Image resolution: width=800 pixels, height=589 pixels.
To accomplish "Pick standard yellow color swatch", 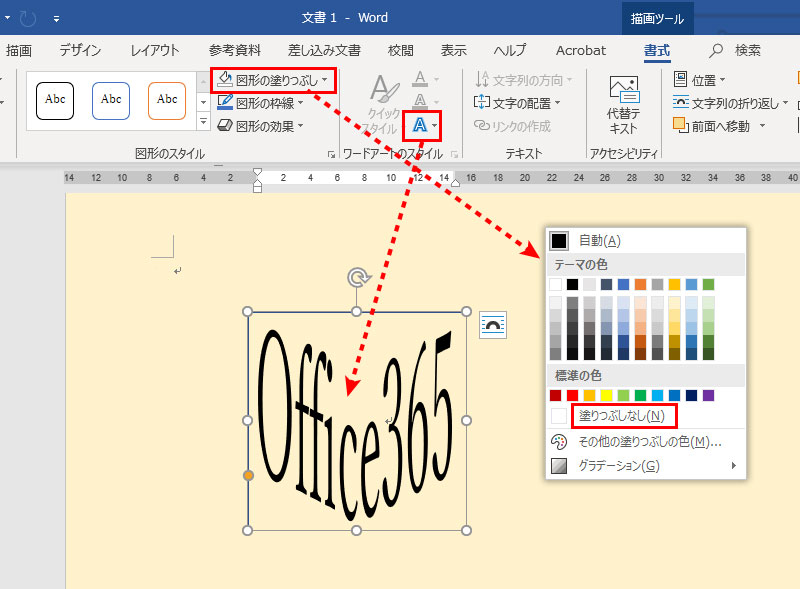I will pyautogui.click(x=606, y=395).
